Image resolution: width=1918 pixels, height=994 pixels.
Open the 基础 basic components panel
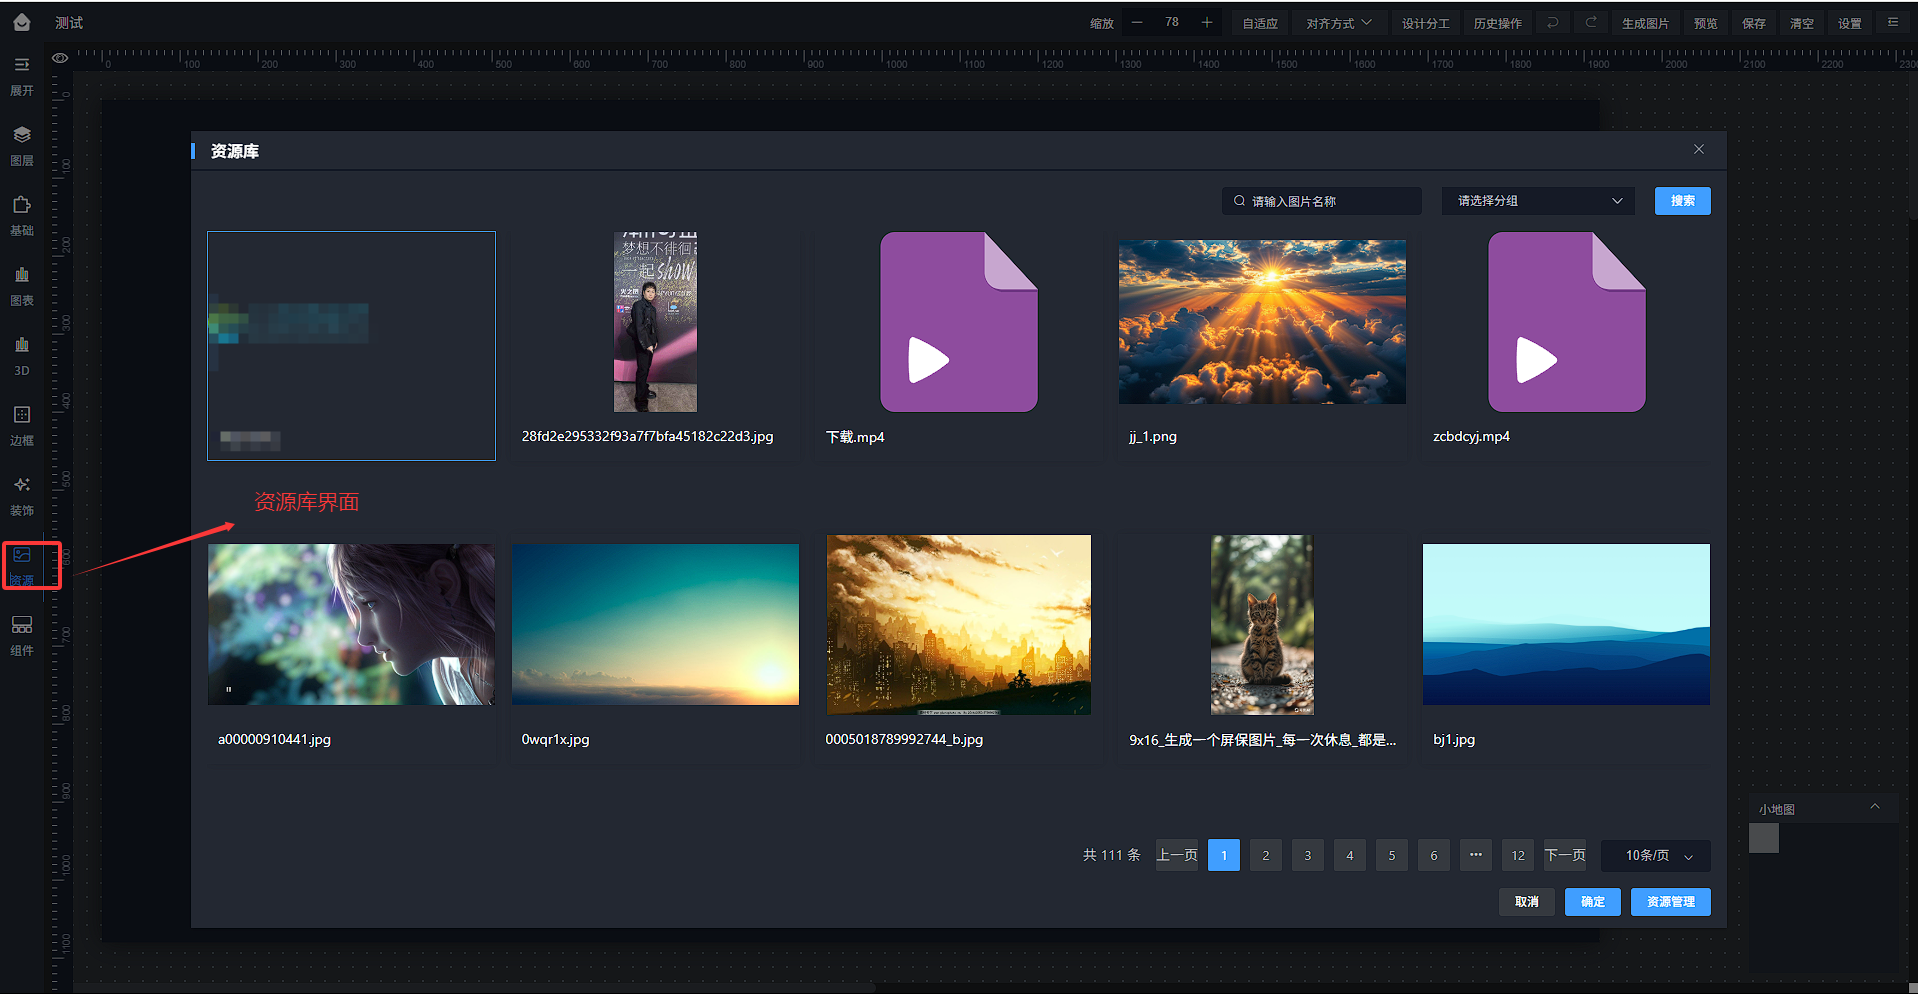click(x=22, y=215)
